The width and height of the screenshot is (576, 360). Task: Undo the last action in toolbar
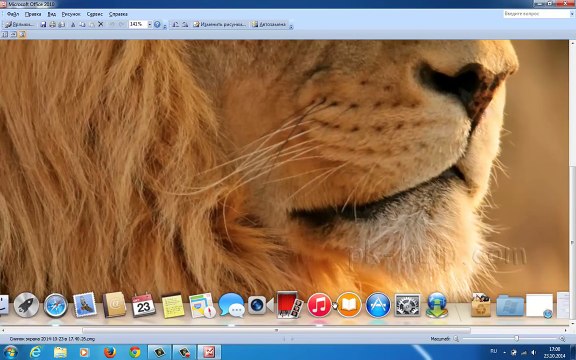click(x=112, y=24)
